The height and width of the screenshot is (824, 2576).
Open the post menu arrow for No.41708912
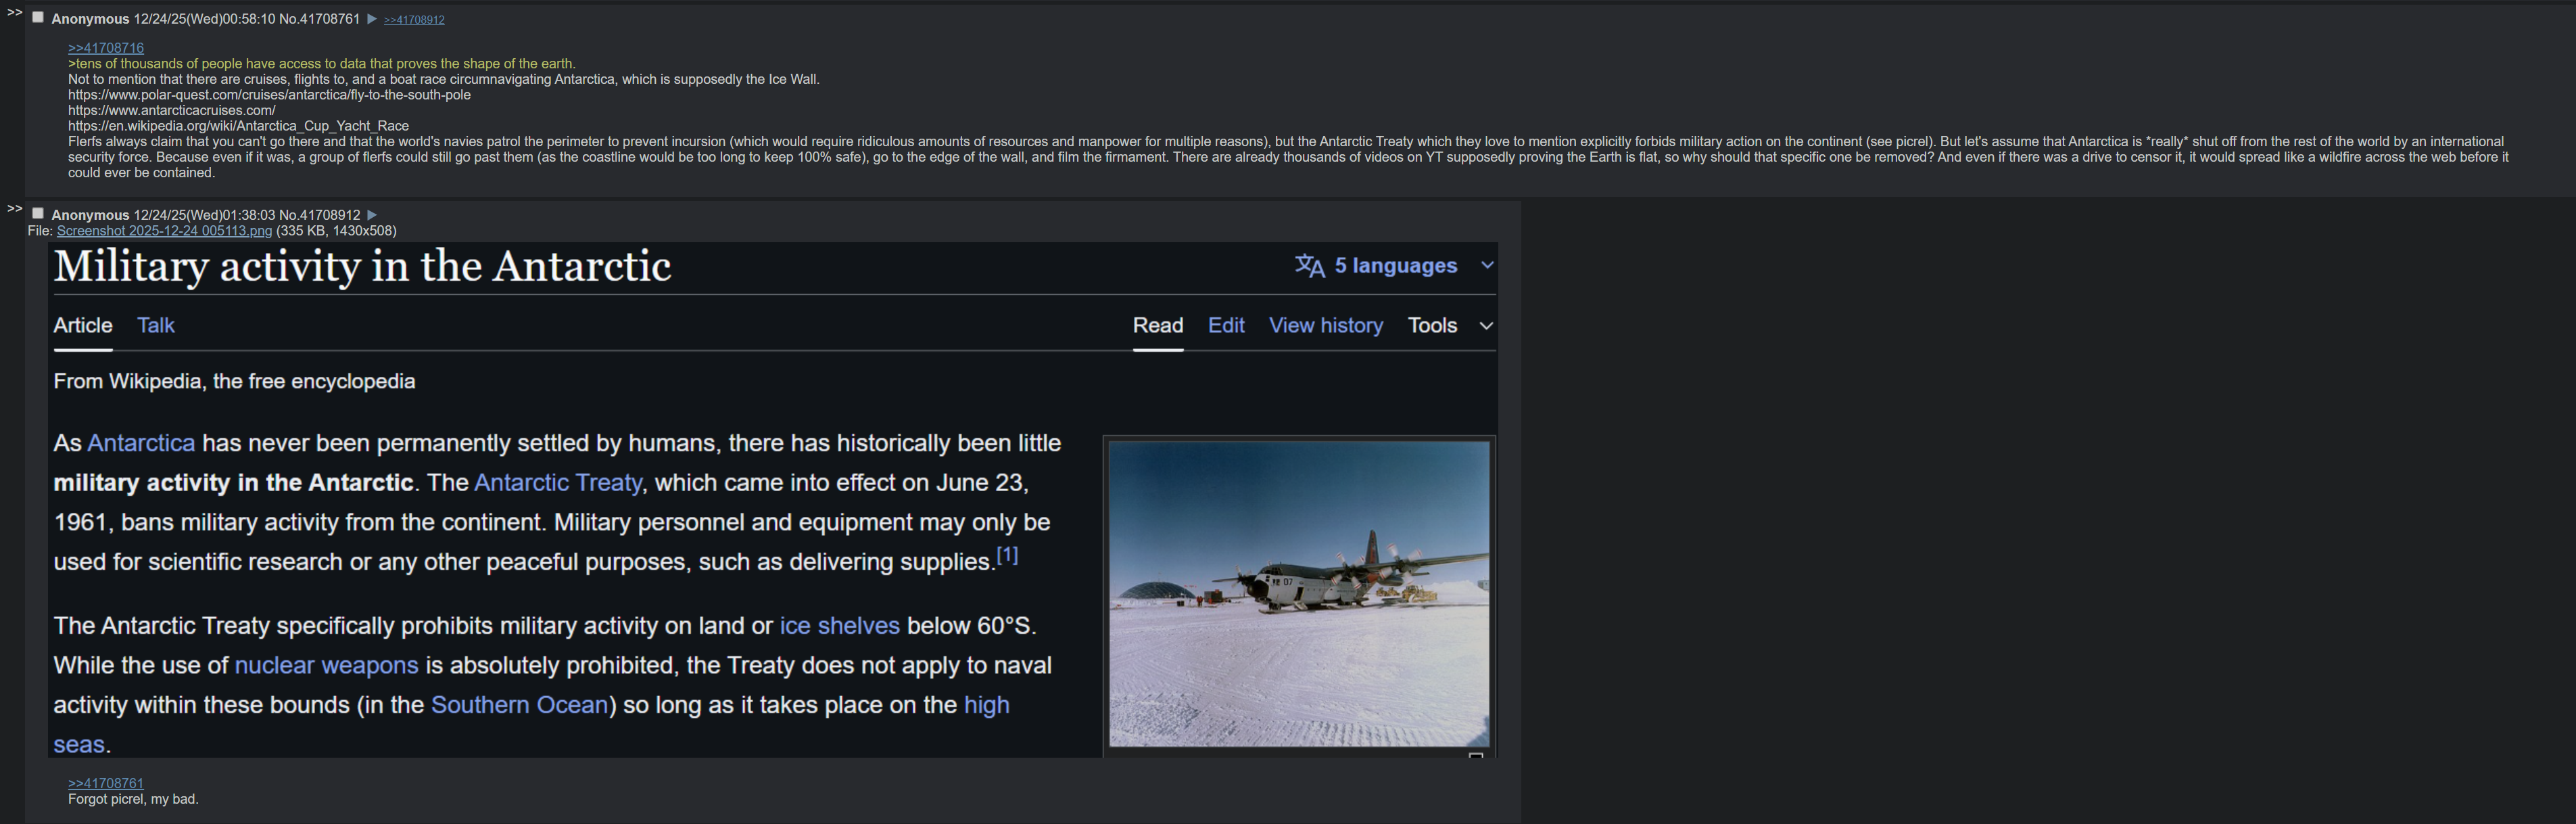(372, 215)
